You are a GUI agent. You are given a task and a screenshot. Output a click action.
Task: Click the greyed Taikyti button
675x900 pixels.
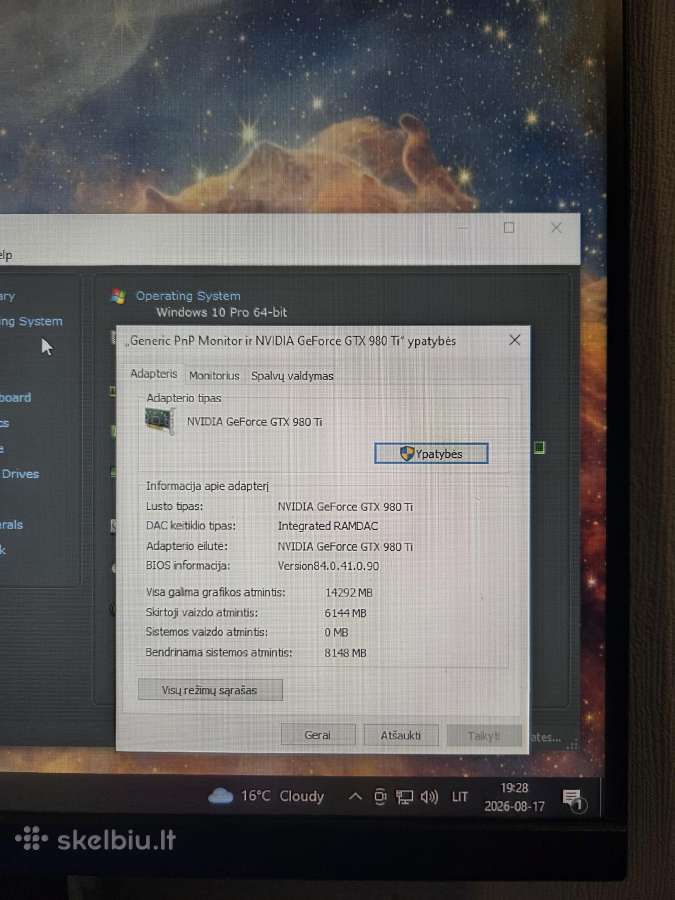[484, 735]
